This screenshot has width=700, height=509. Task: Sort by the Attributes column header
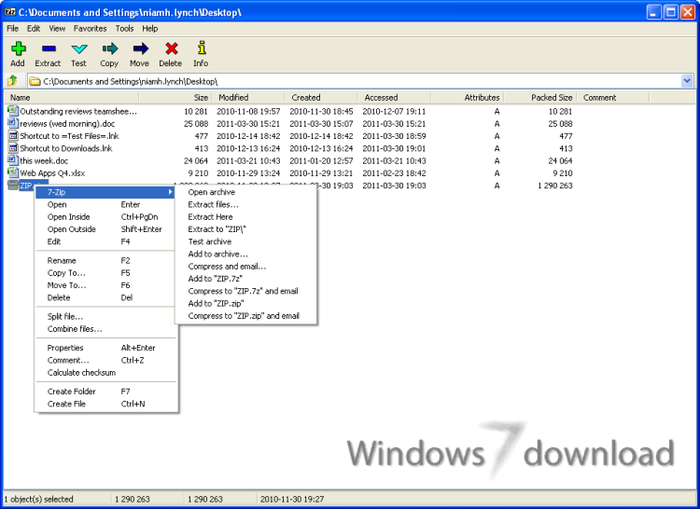(x=467, y=97)
